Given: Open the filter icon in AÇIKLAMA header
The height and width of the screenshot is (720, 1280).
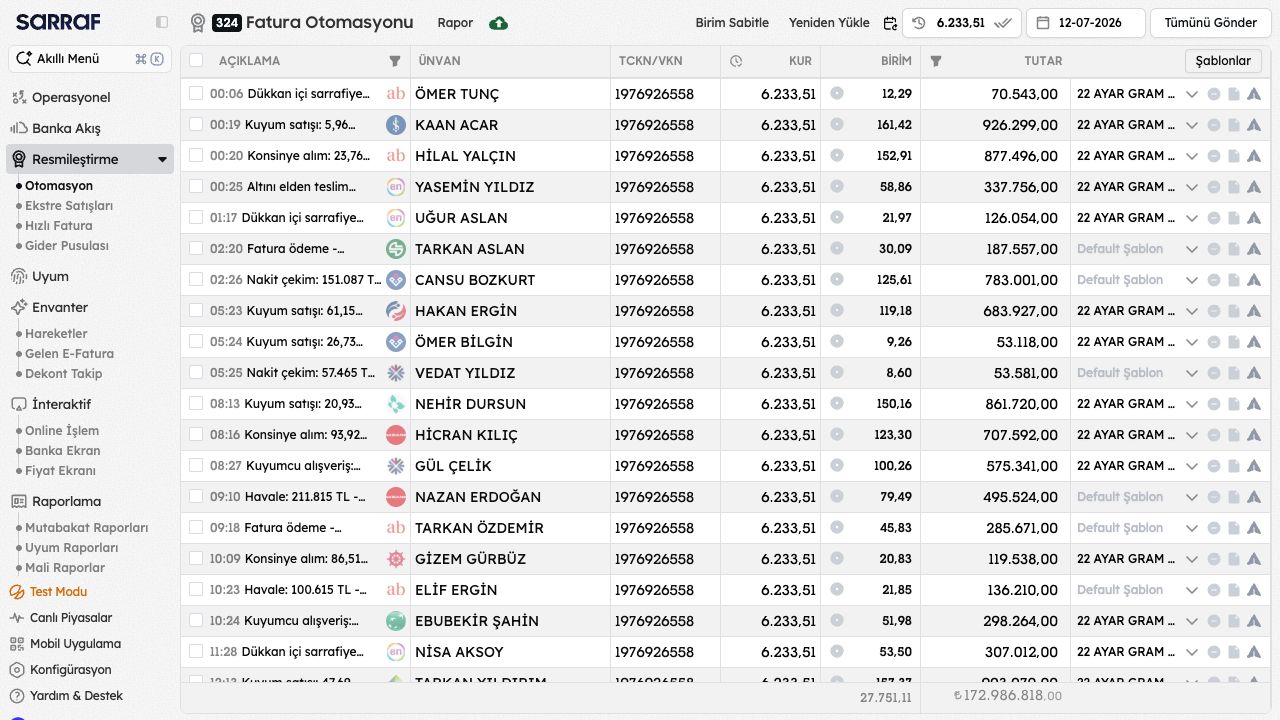Looking at the screenshot, I should (x=395, y=61).
